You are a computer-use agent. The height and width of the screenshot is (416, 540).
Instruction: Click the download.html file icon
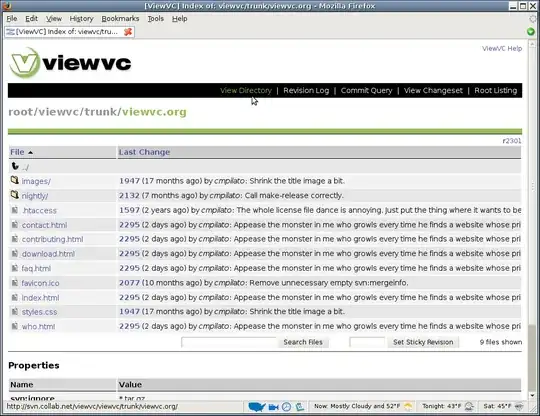(14, 253)
